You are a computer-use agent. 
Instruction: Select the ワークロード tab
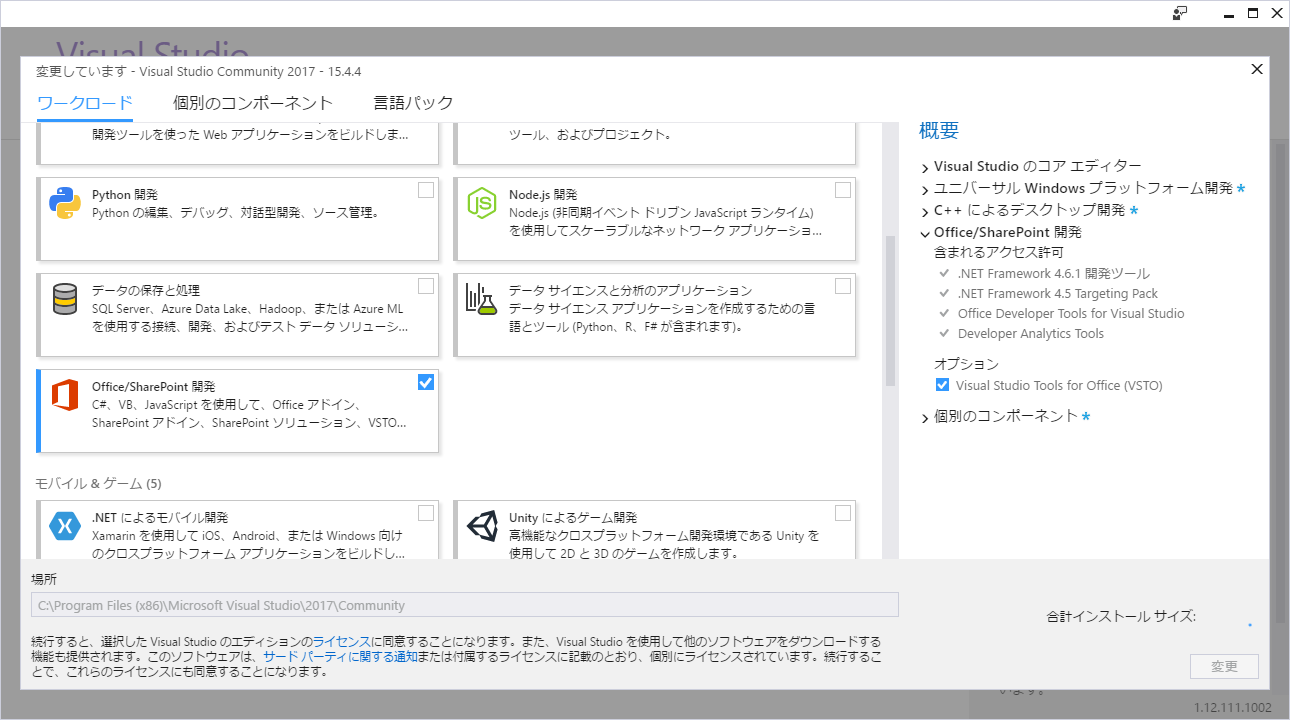(x=85, y=103)
